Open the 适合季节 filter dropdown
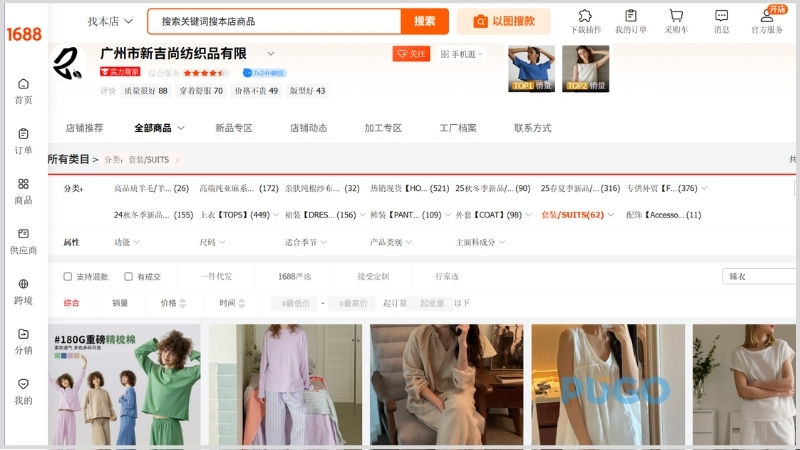The width and height of the screenshot is (800, 450). click(x=306, y=242)
